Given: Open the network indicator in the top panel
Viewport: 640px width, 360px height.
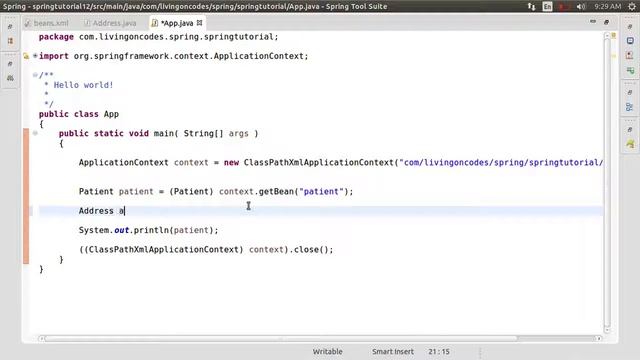Looking at the screenshot, I should click(531, 6).
